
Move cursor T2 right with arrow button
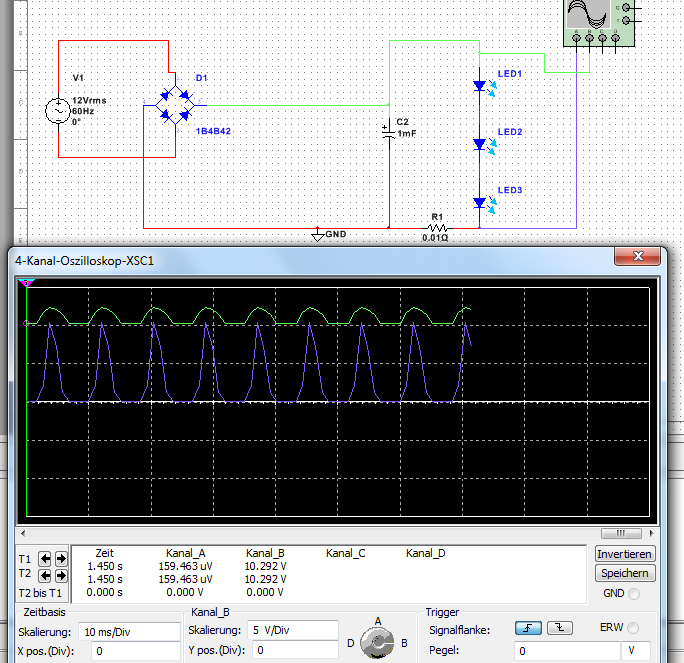tap(62, 576)
